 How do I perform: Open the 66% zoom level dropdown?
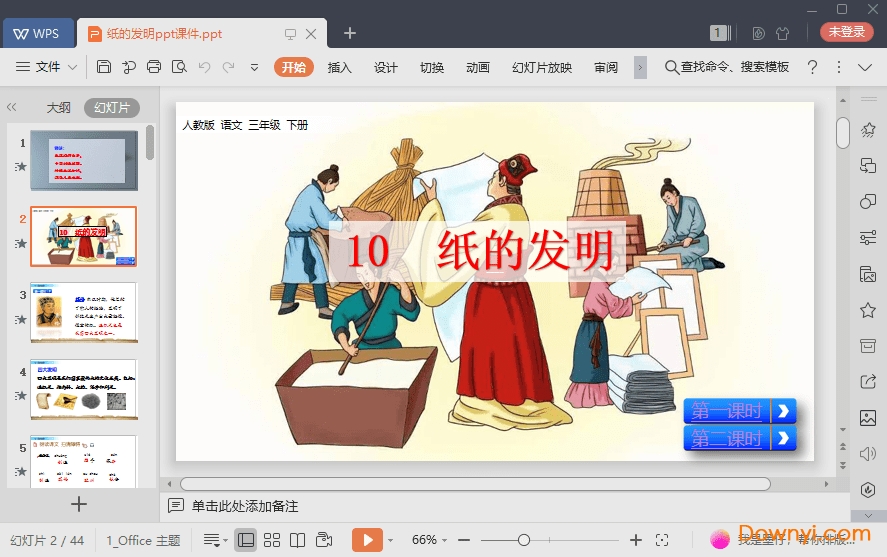pos(429,540)
